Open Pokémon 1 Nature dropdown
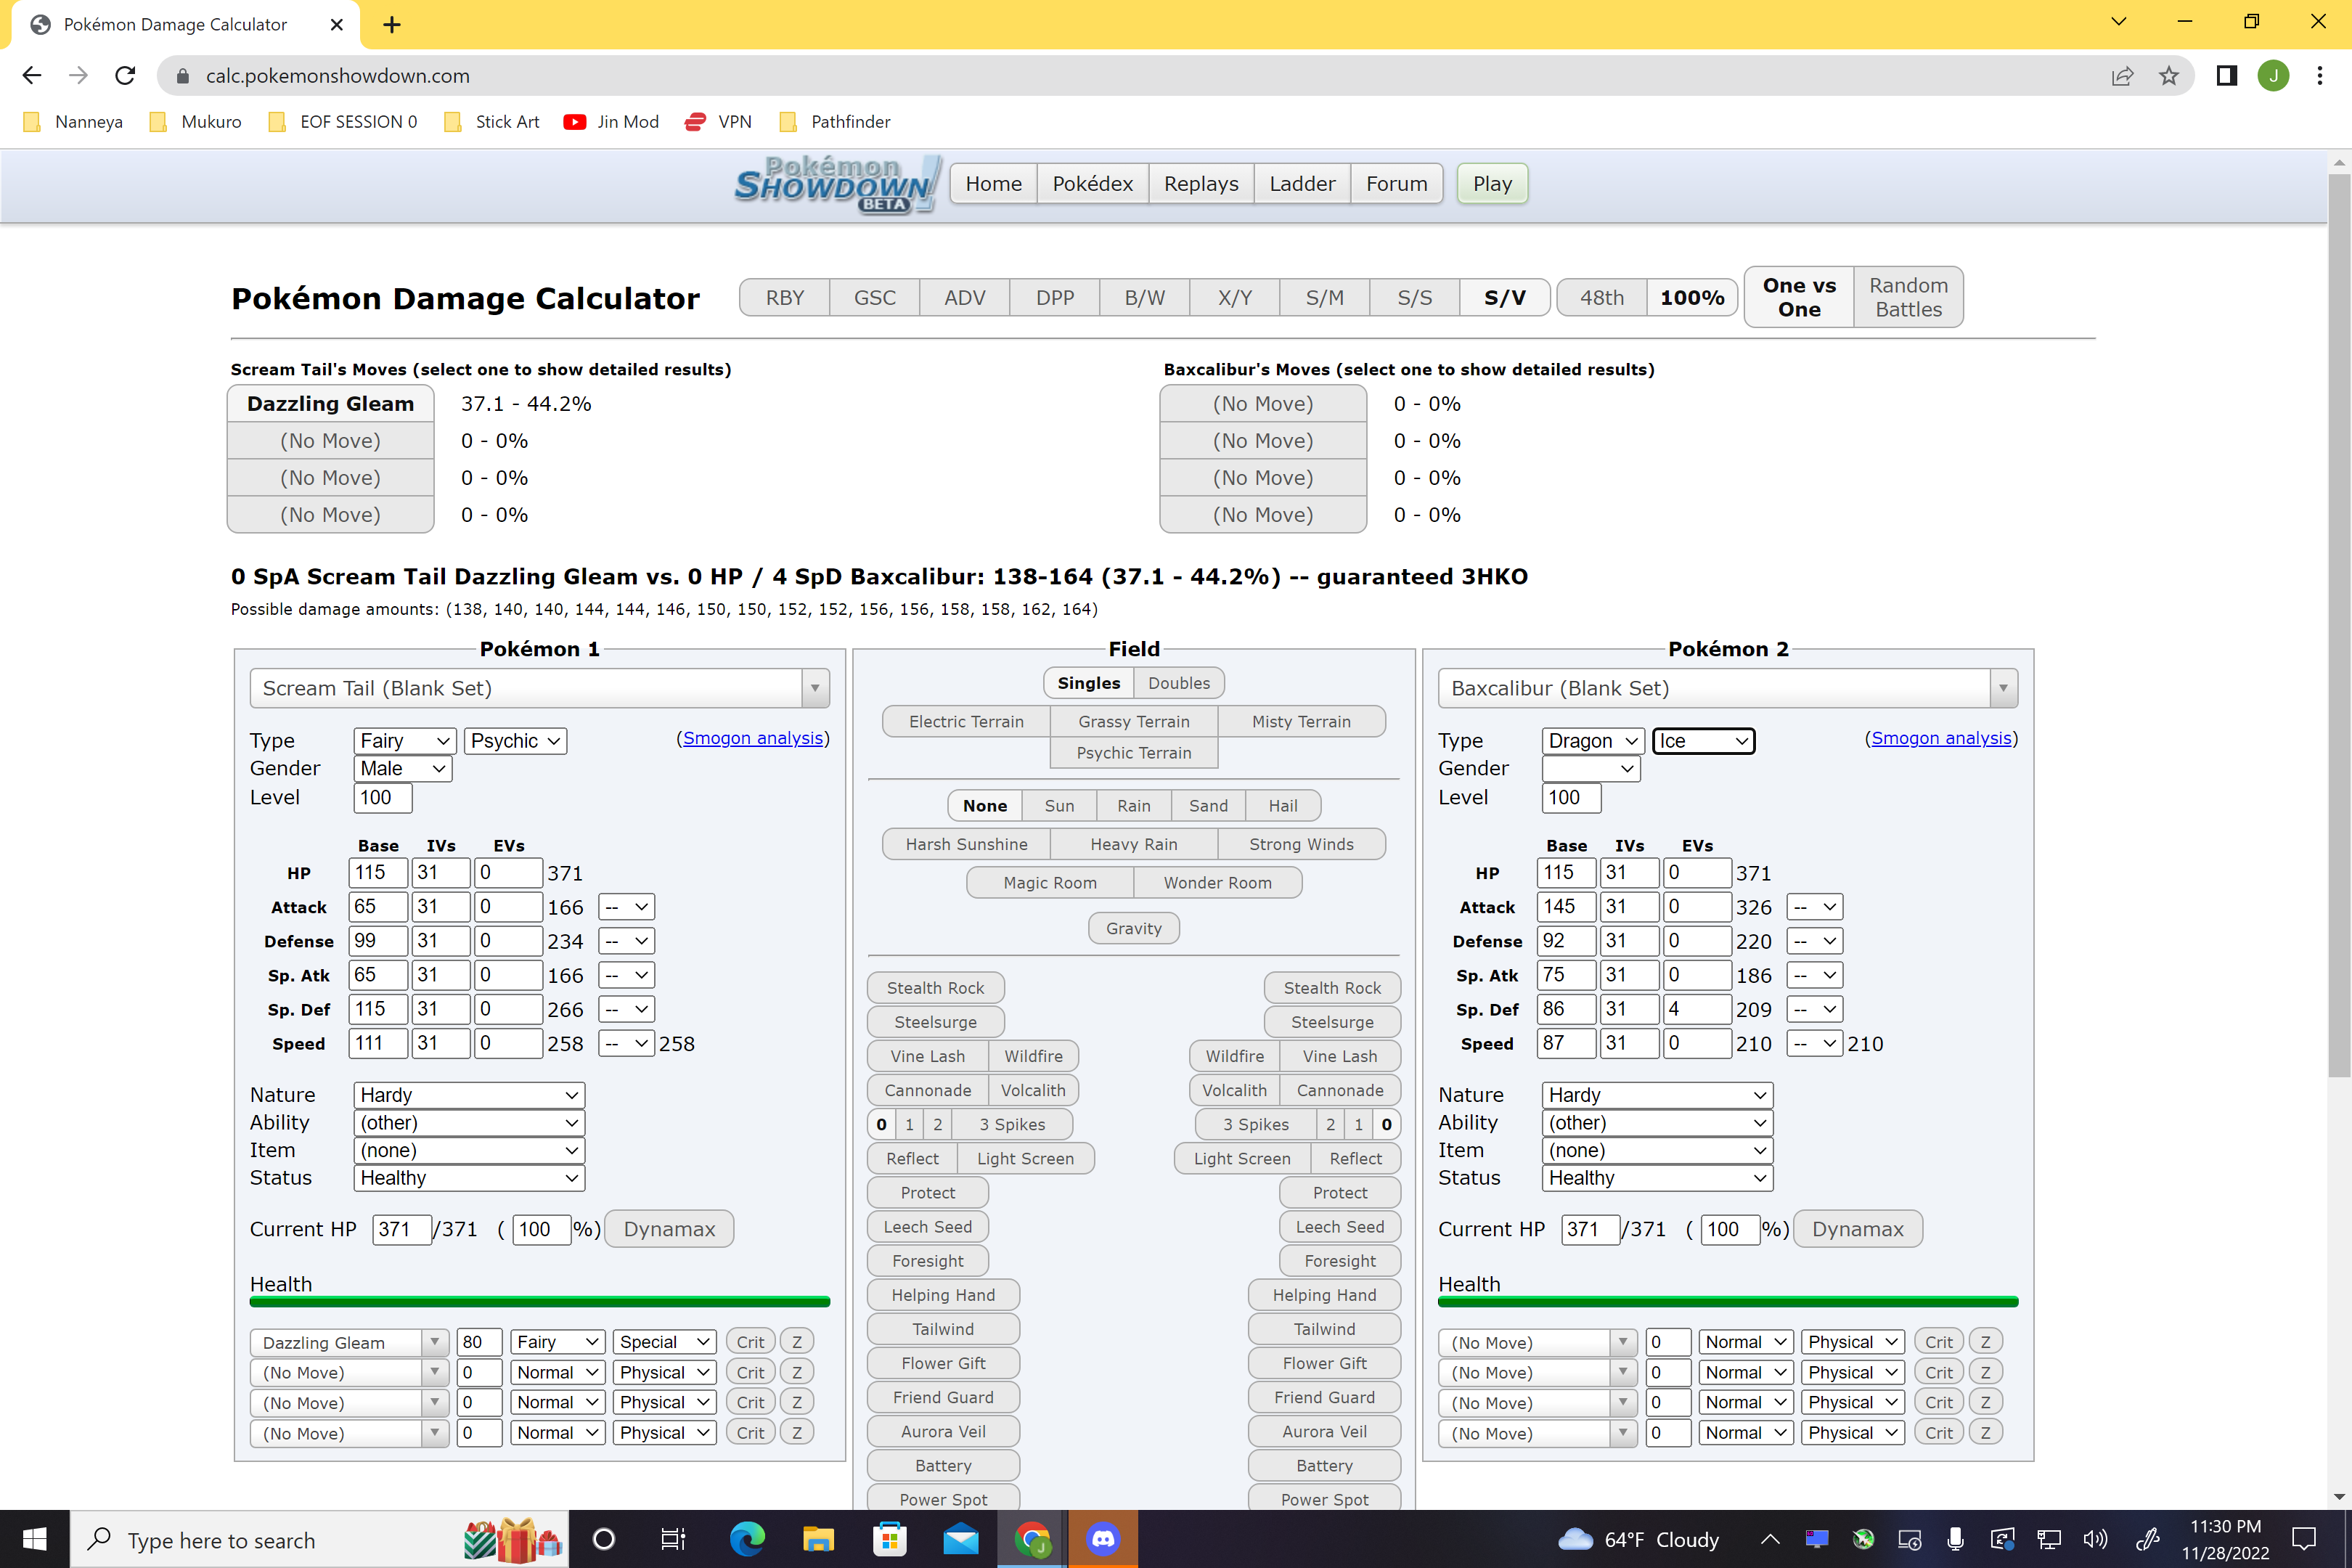Viewport: 2352px width, 1568px height. point(469,1095)
